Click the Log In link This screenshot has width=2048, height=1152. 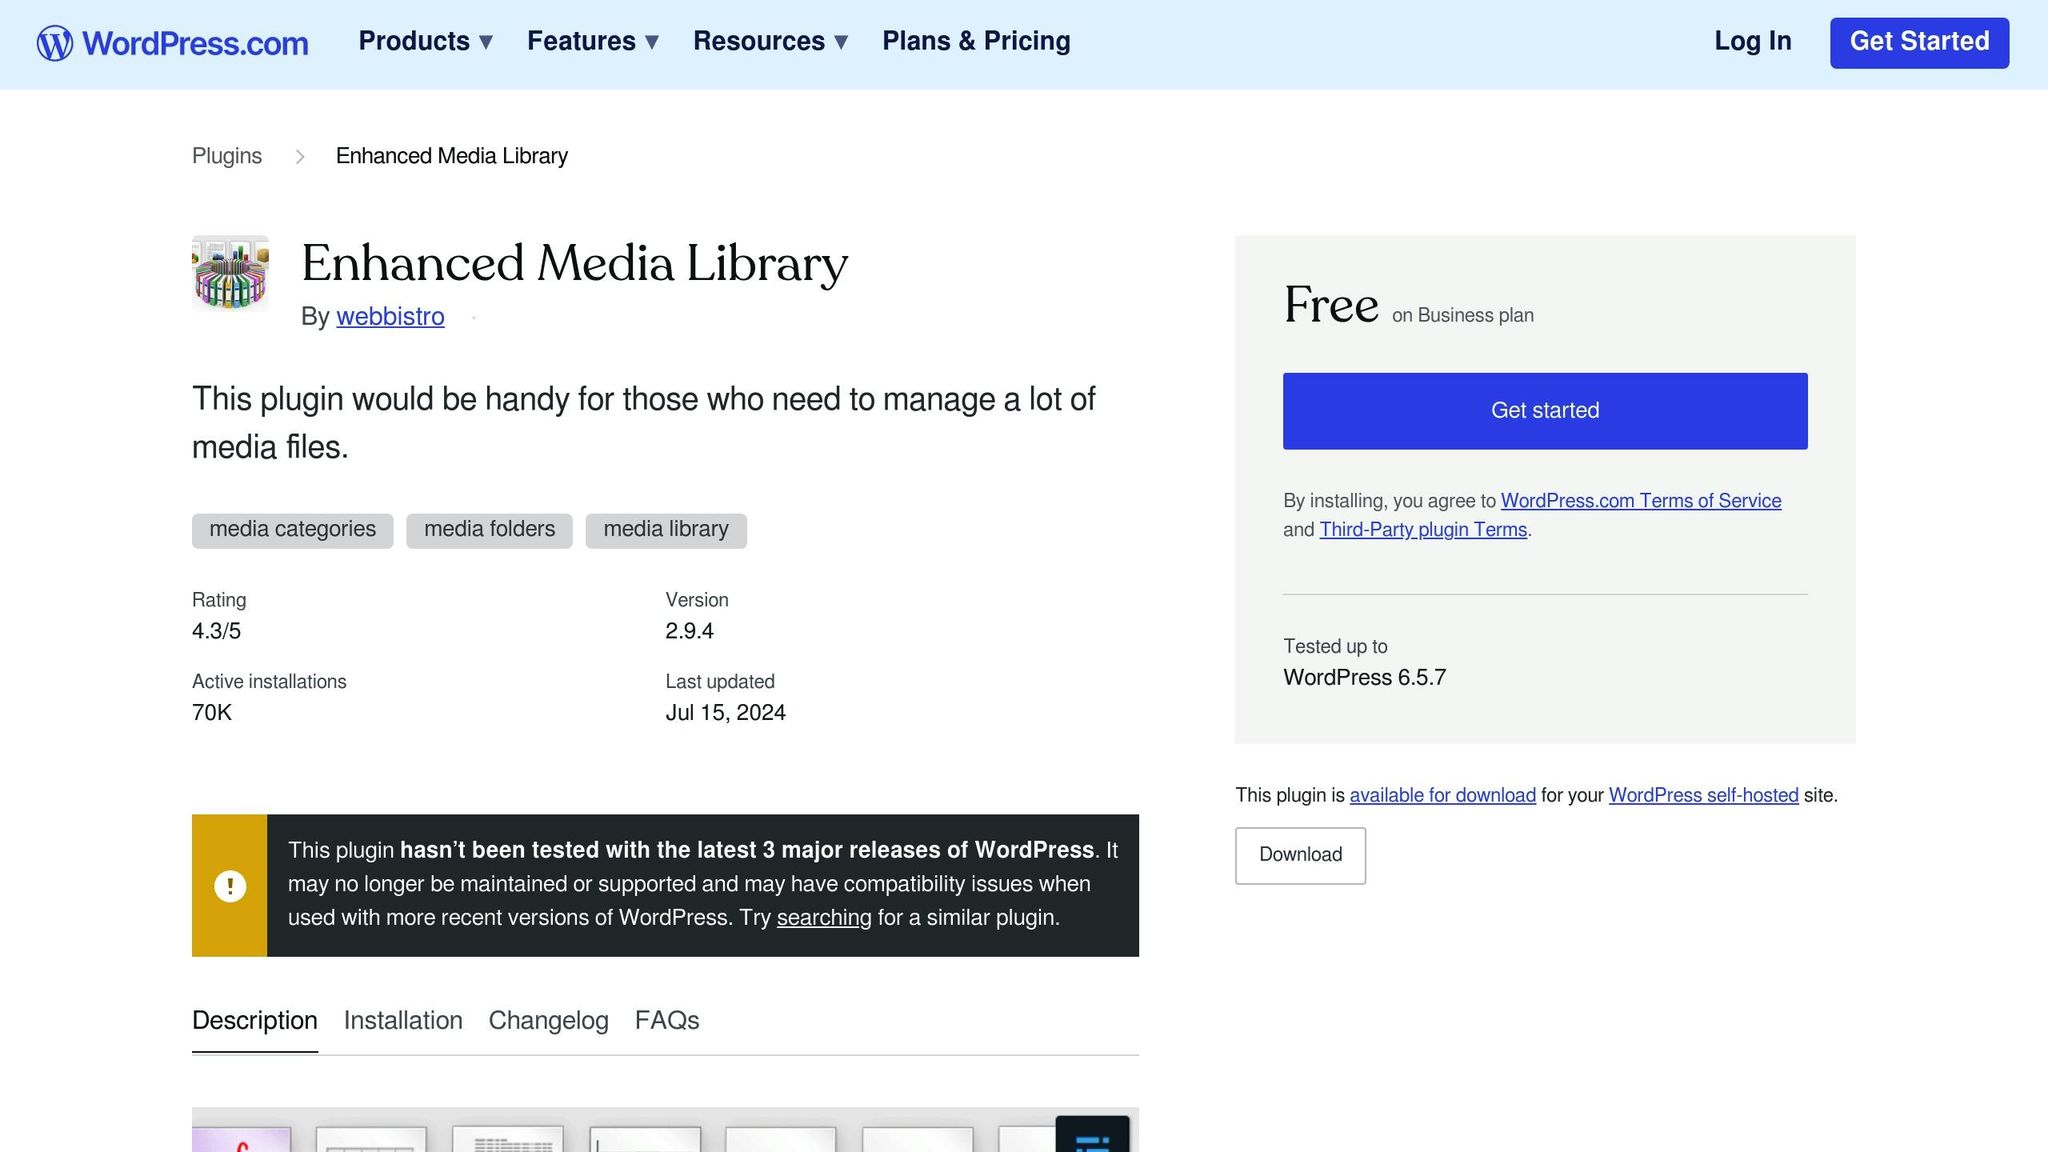coord(1752,41)
